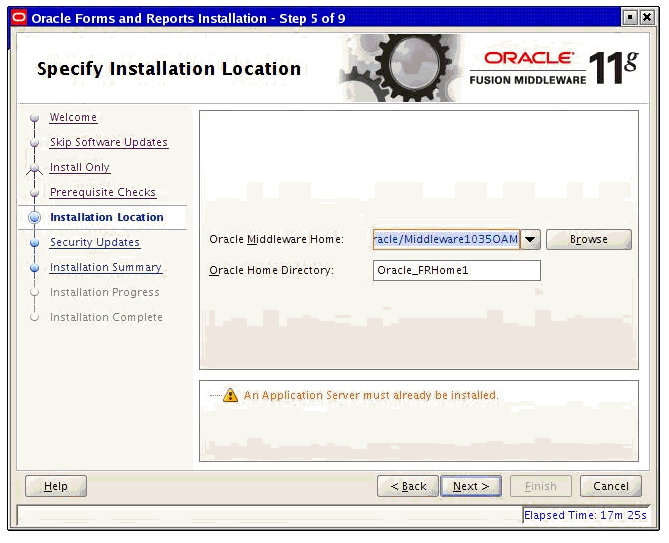The width and height of the screenshot is (669, 543).
Task: Open Prerequisite Checks step
Action: coord(103,192)
